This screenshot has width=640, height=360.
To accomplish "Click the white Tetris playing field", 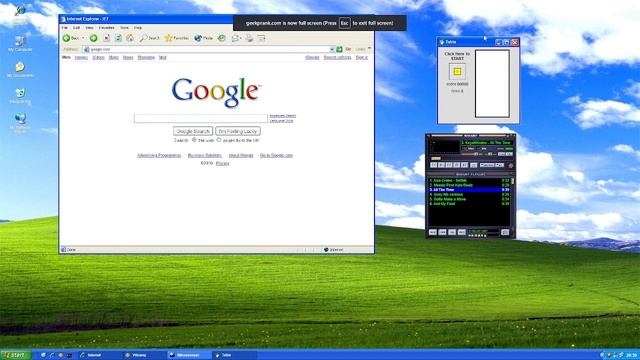I will click(492, 84).
